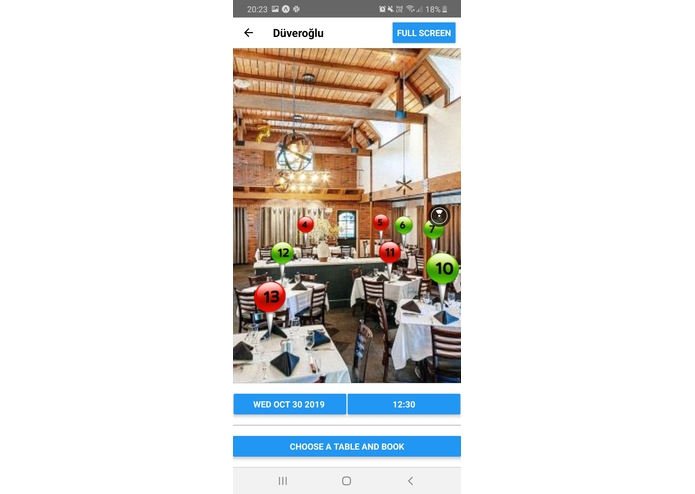
Task: Open the 12:30 time picker
Action: click(x=404, y=404)
